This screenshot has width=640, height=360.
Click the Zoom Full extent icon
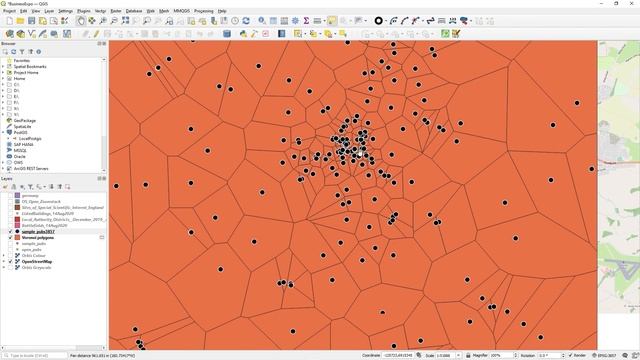pyautogui.click(x=125, y=21)
